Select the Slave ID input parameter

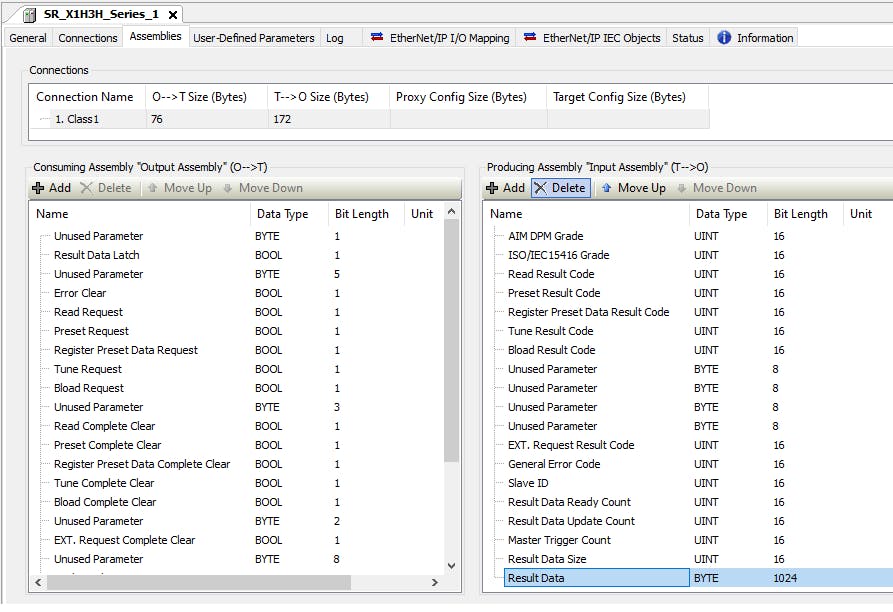coord(528,483)
